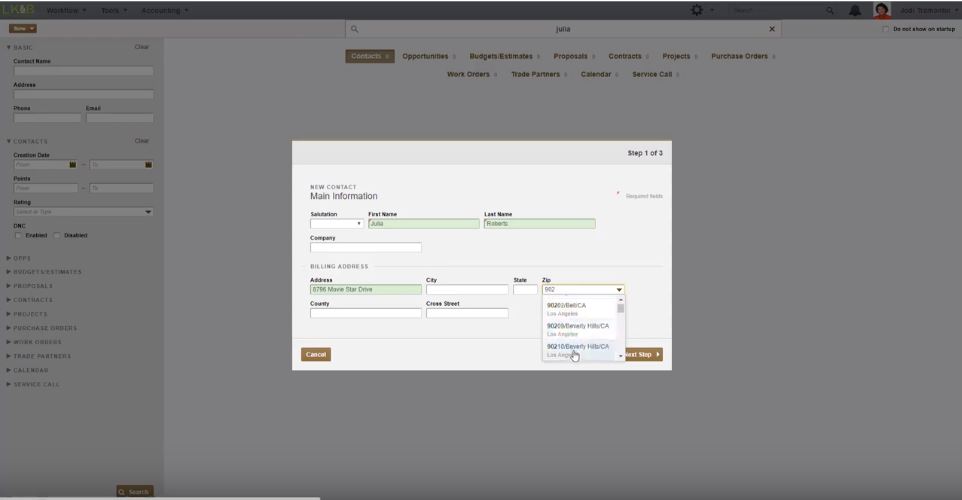The width and height of the screenshot is (962, 500).
Task: Check the DNC Disabled checkbox
Action: 56,235
